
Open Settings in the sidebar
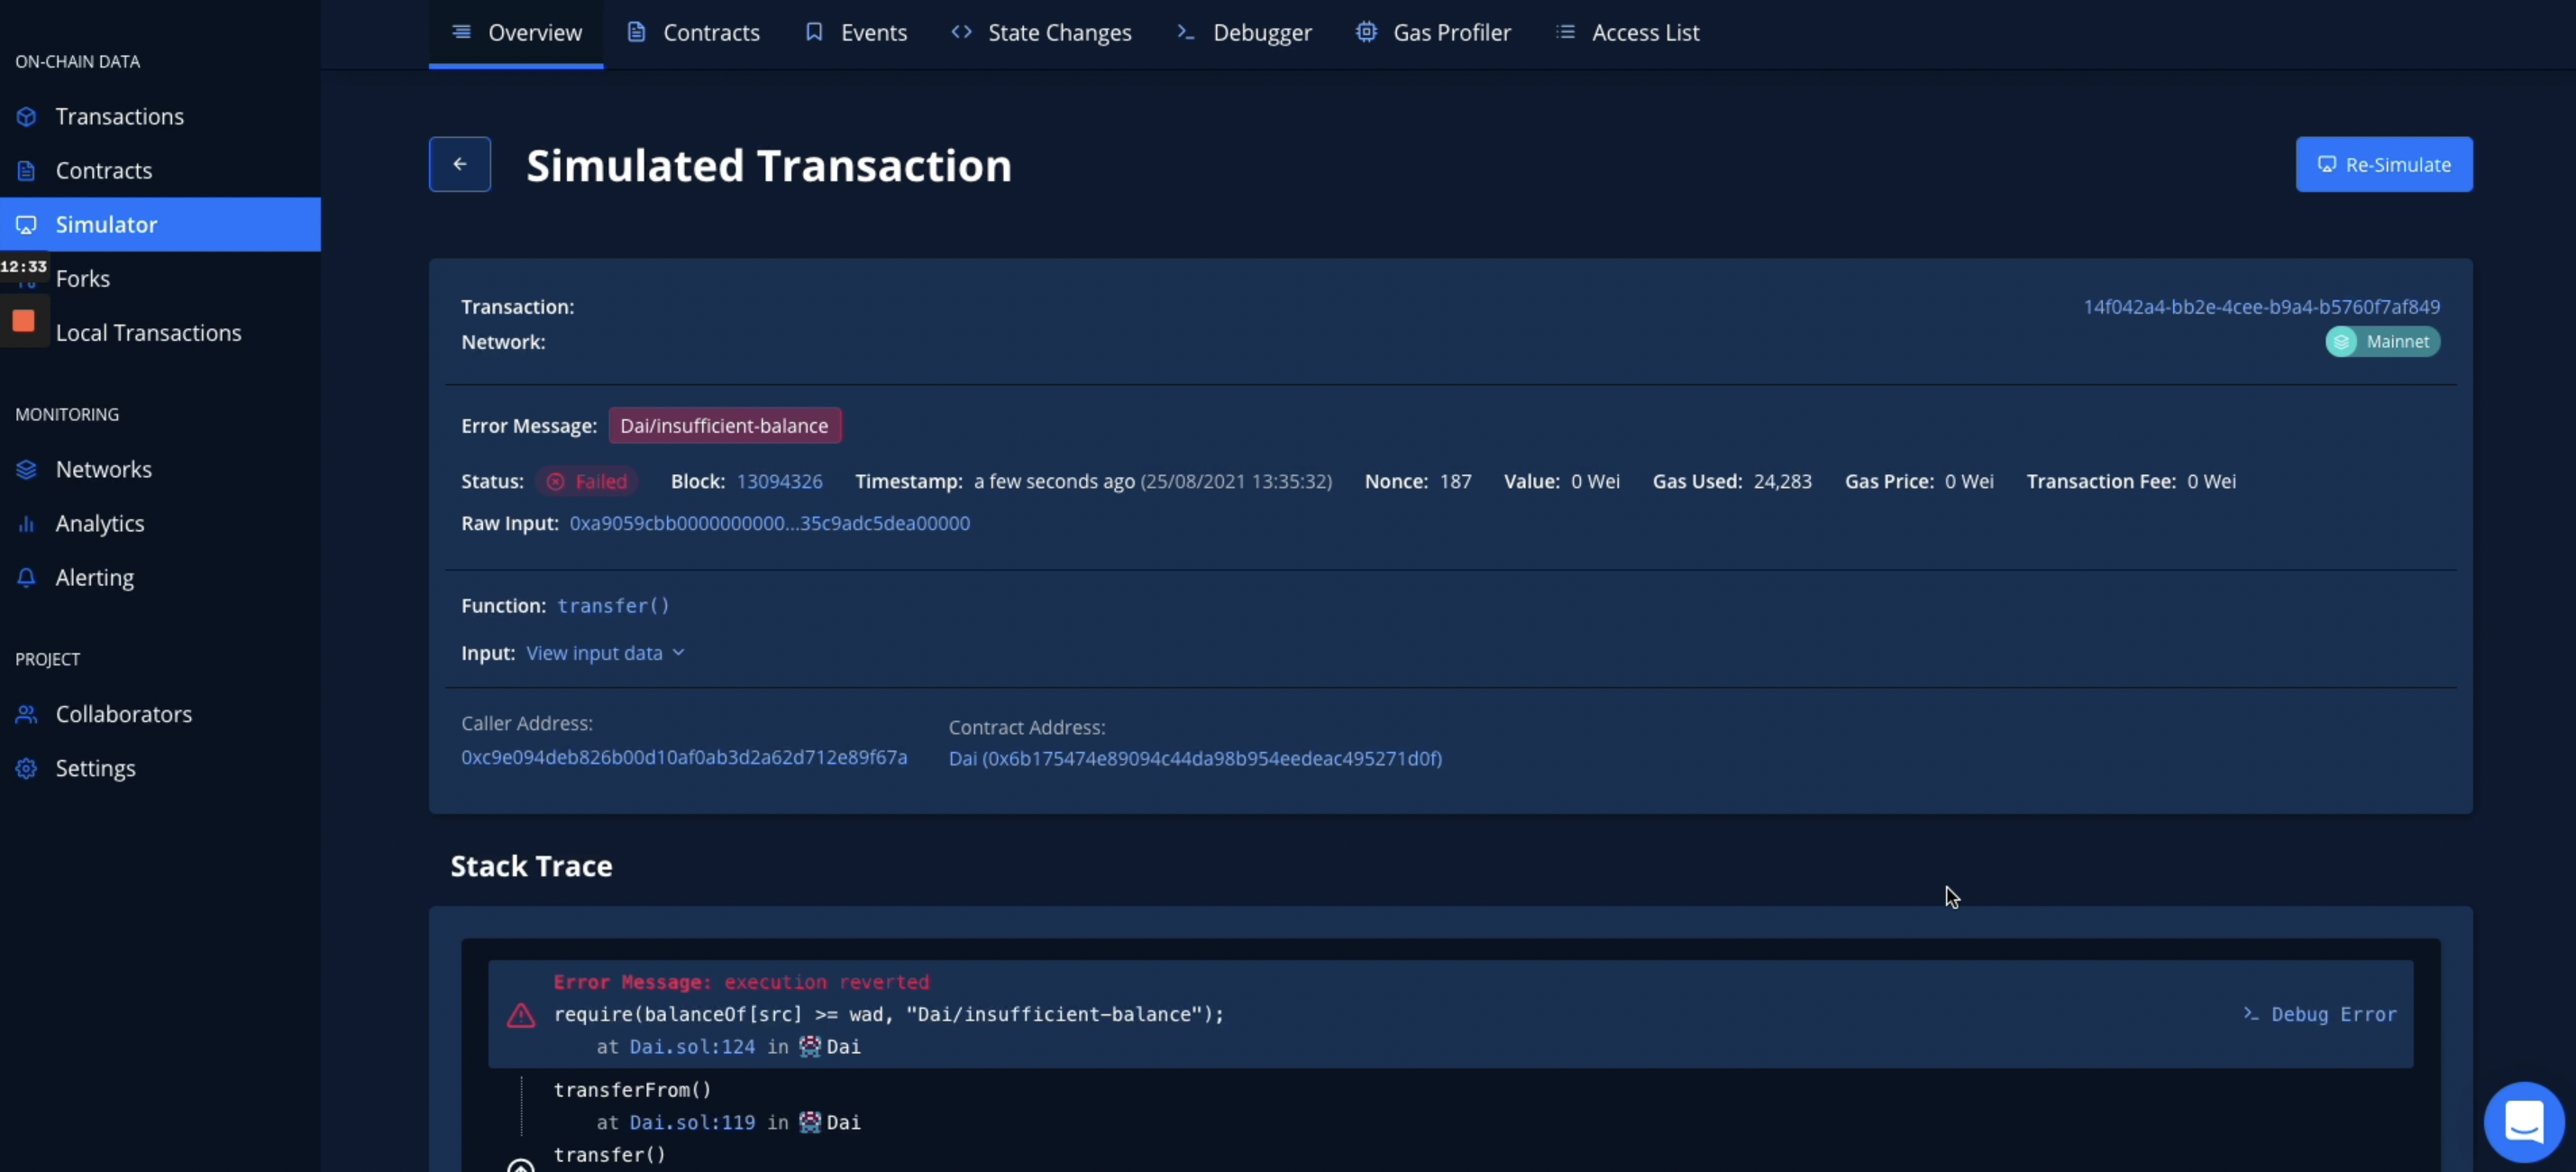coord(160,768)
